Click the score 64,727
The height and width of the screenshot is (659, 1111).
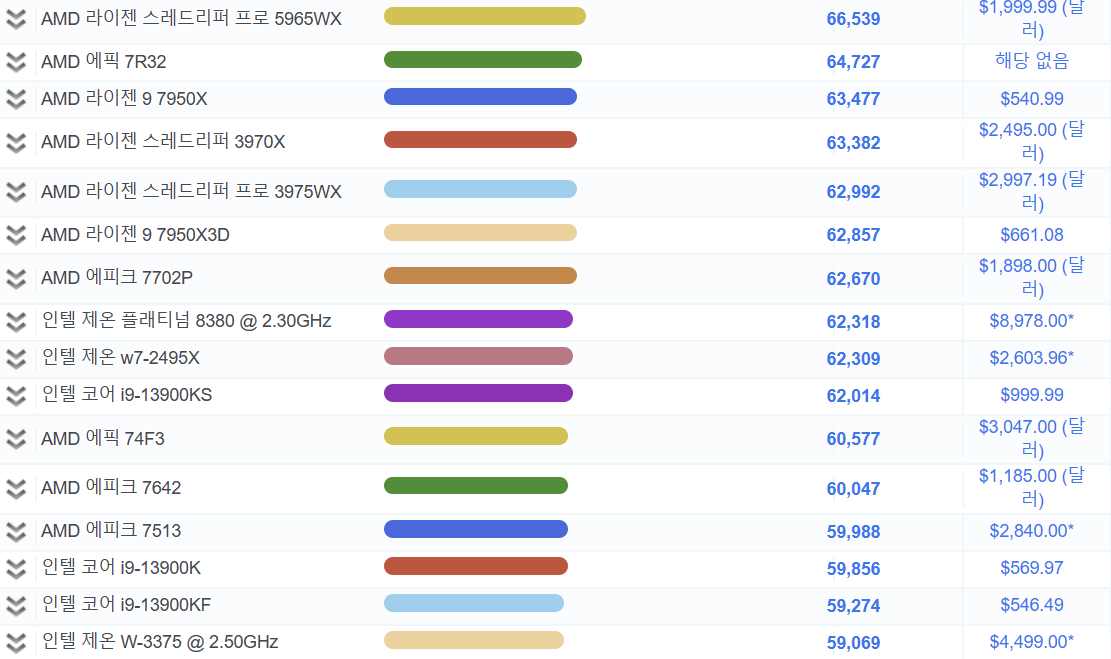click(853, 62)
